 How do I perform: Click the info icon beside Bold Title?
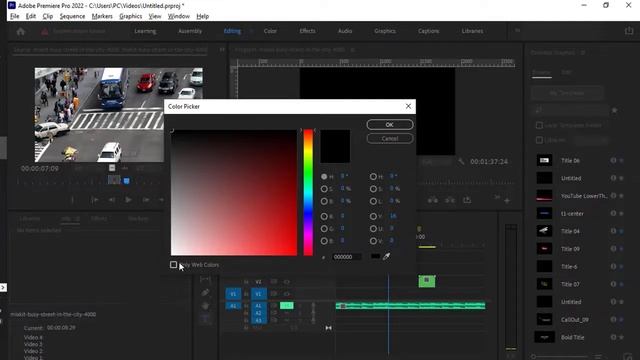pos(613,337)
